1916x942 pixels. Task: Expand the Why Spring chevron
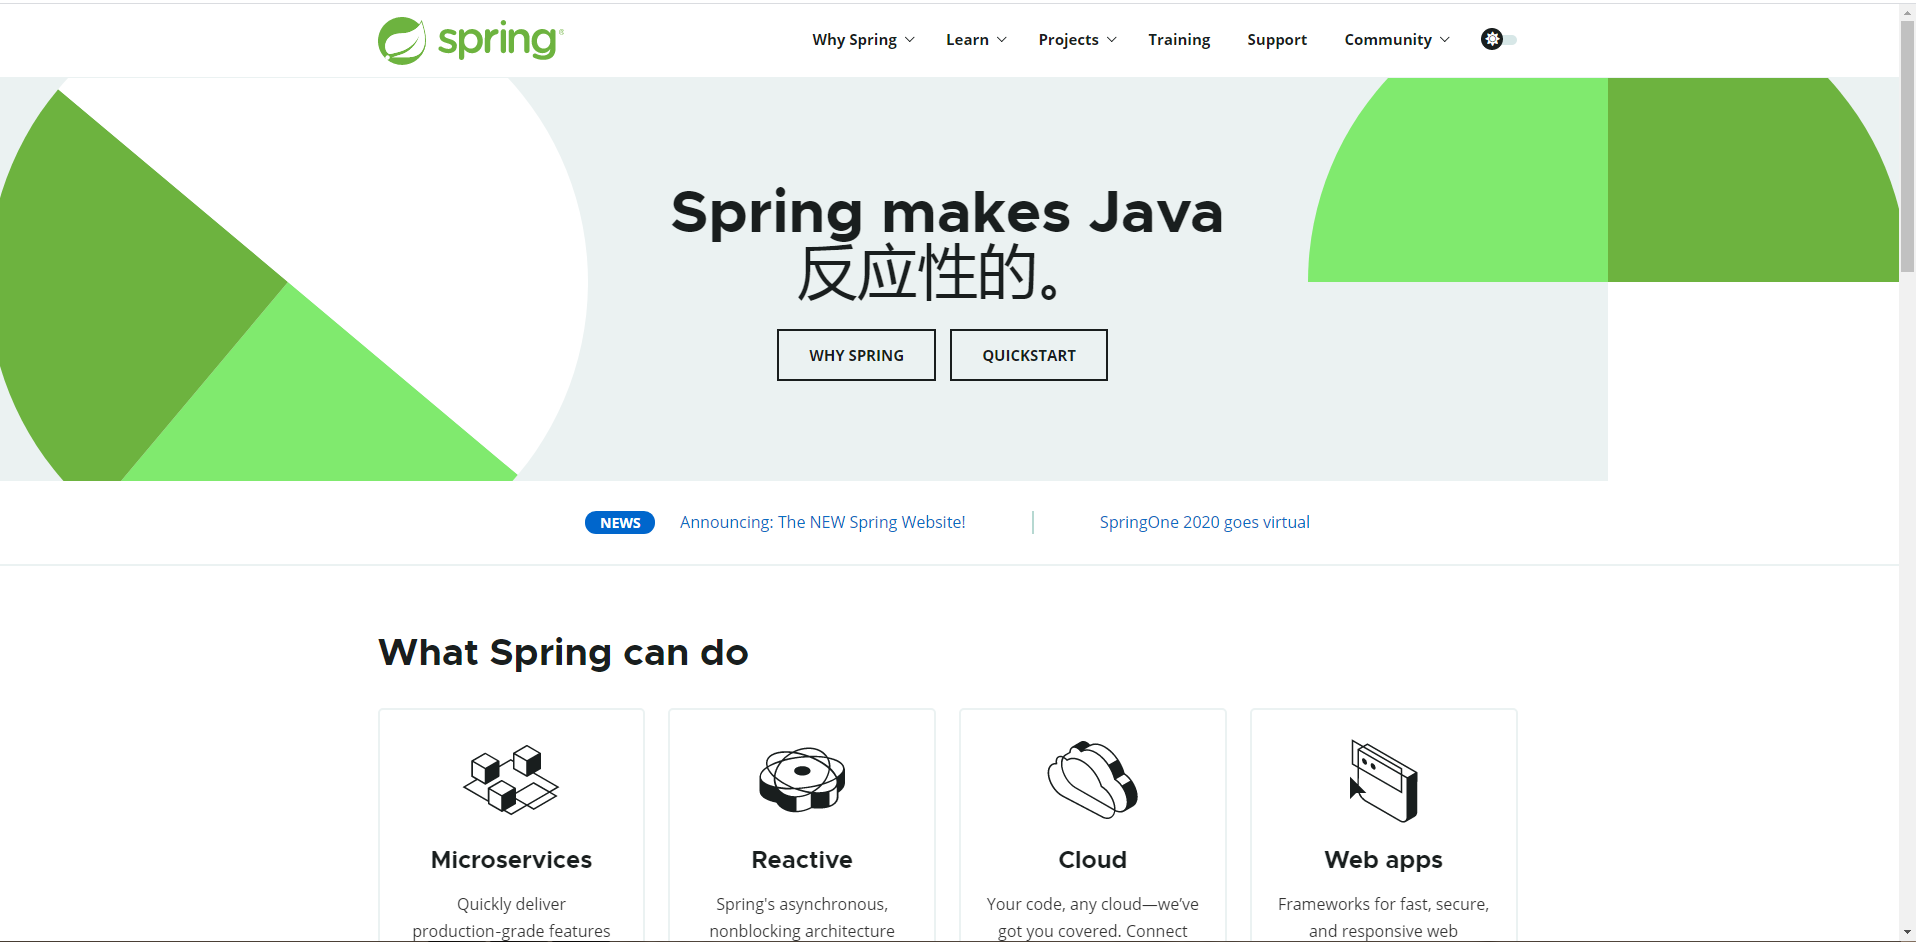pos(910,40)
